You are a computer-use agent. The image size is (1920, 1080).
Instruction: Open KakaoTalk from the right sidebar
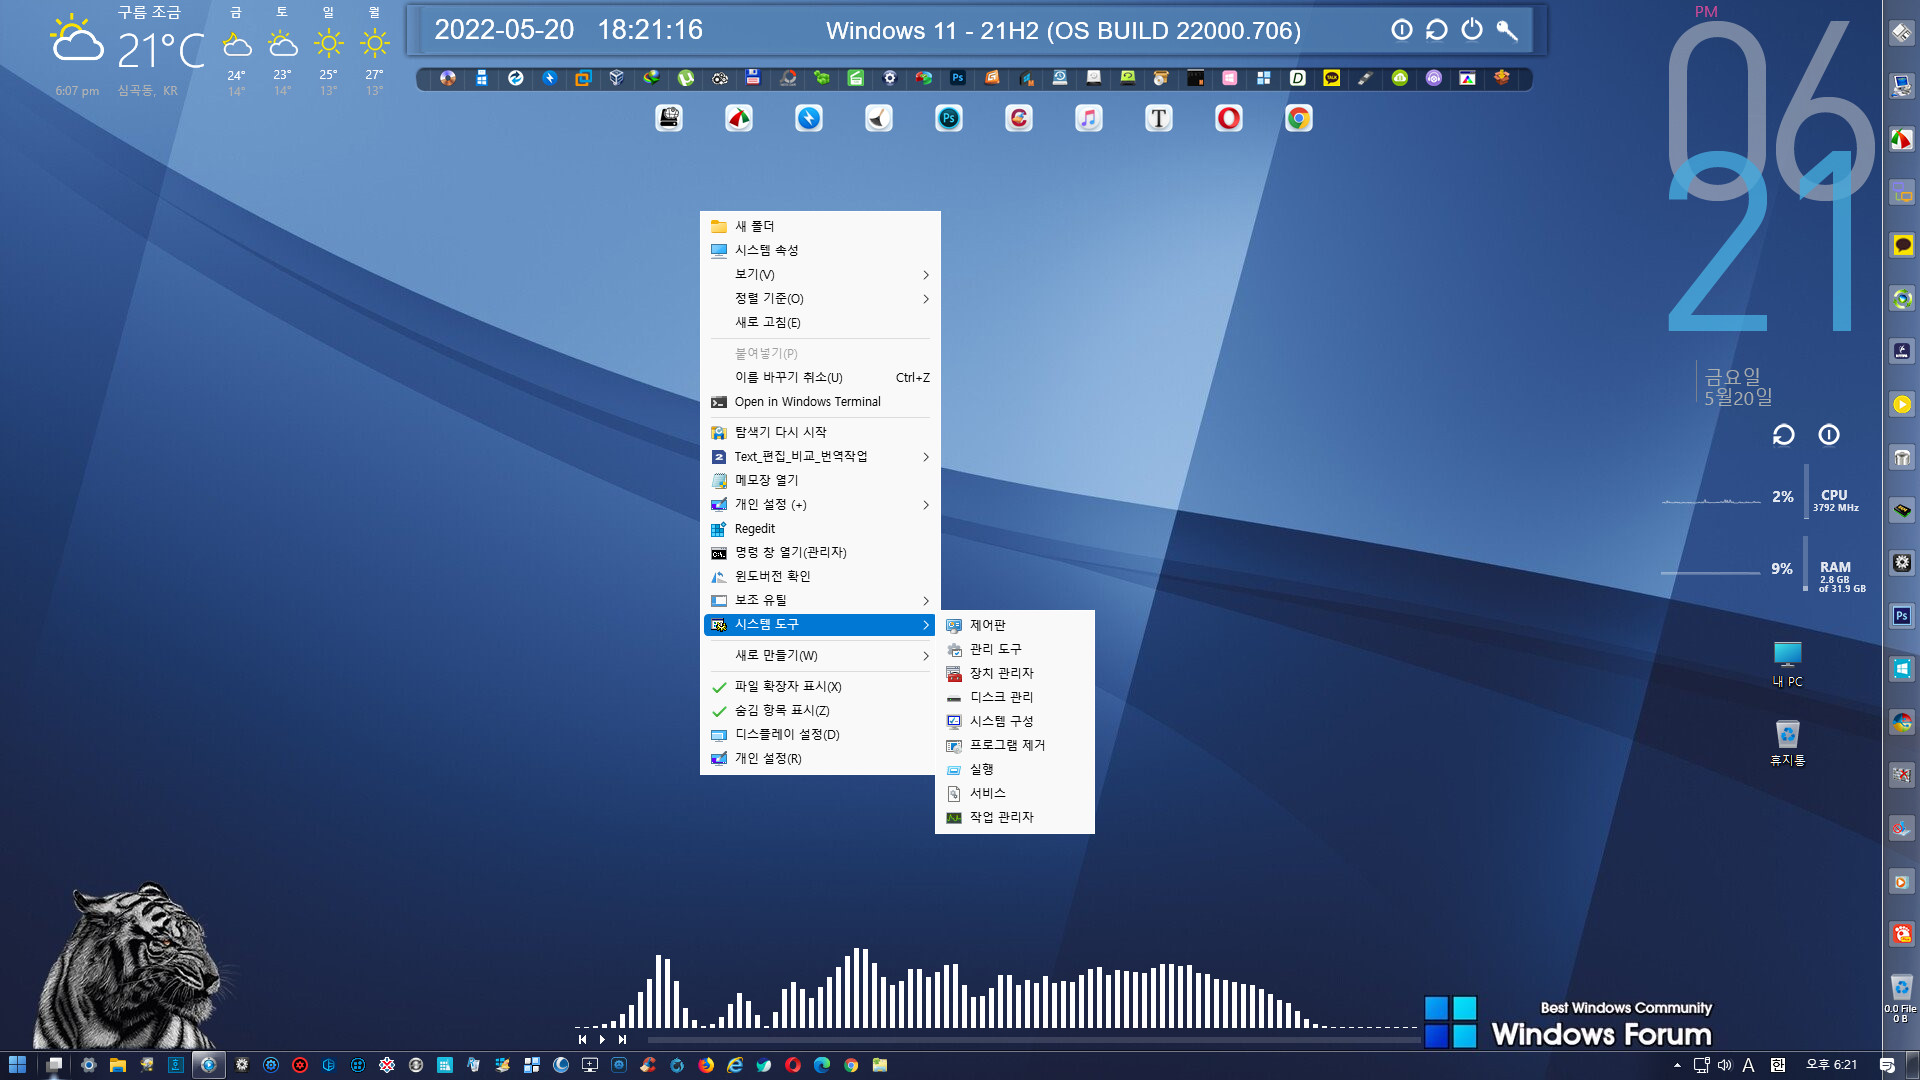pos(1902,245)
